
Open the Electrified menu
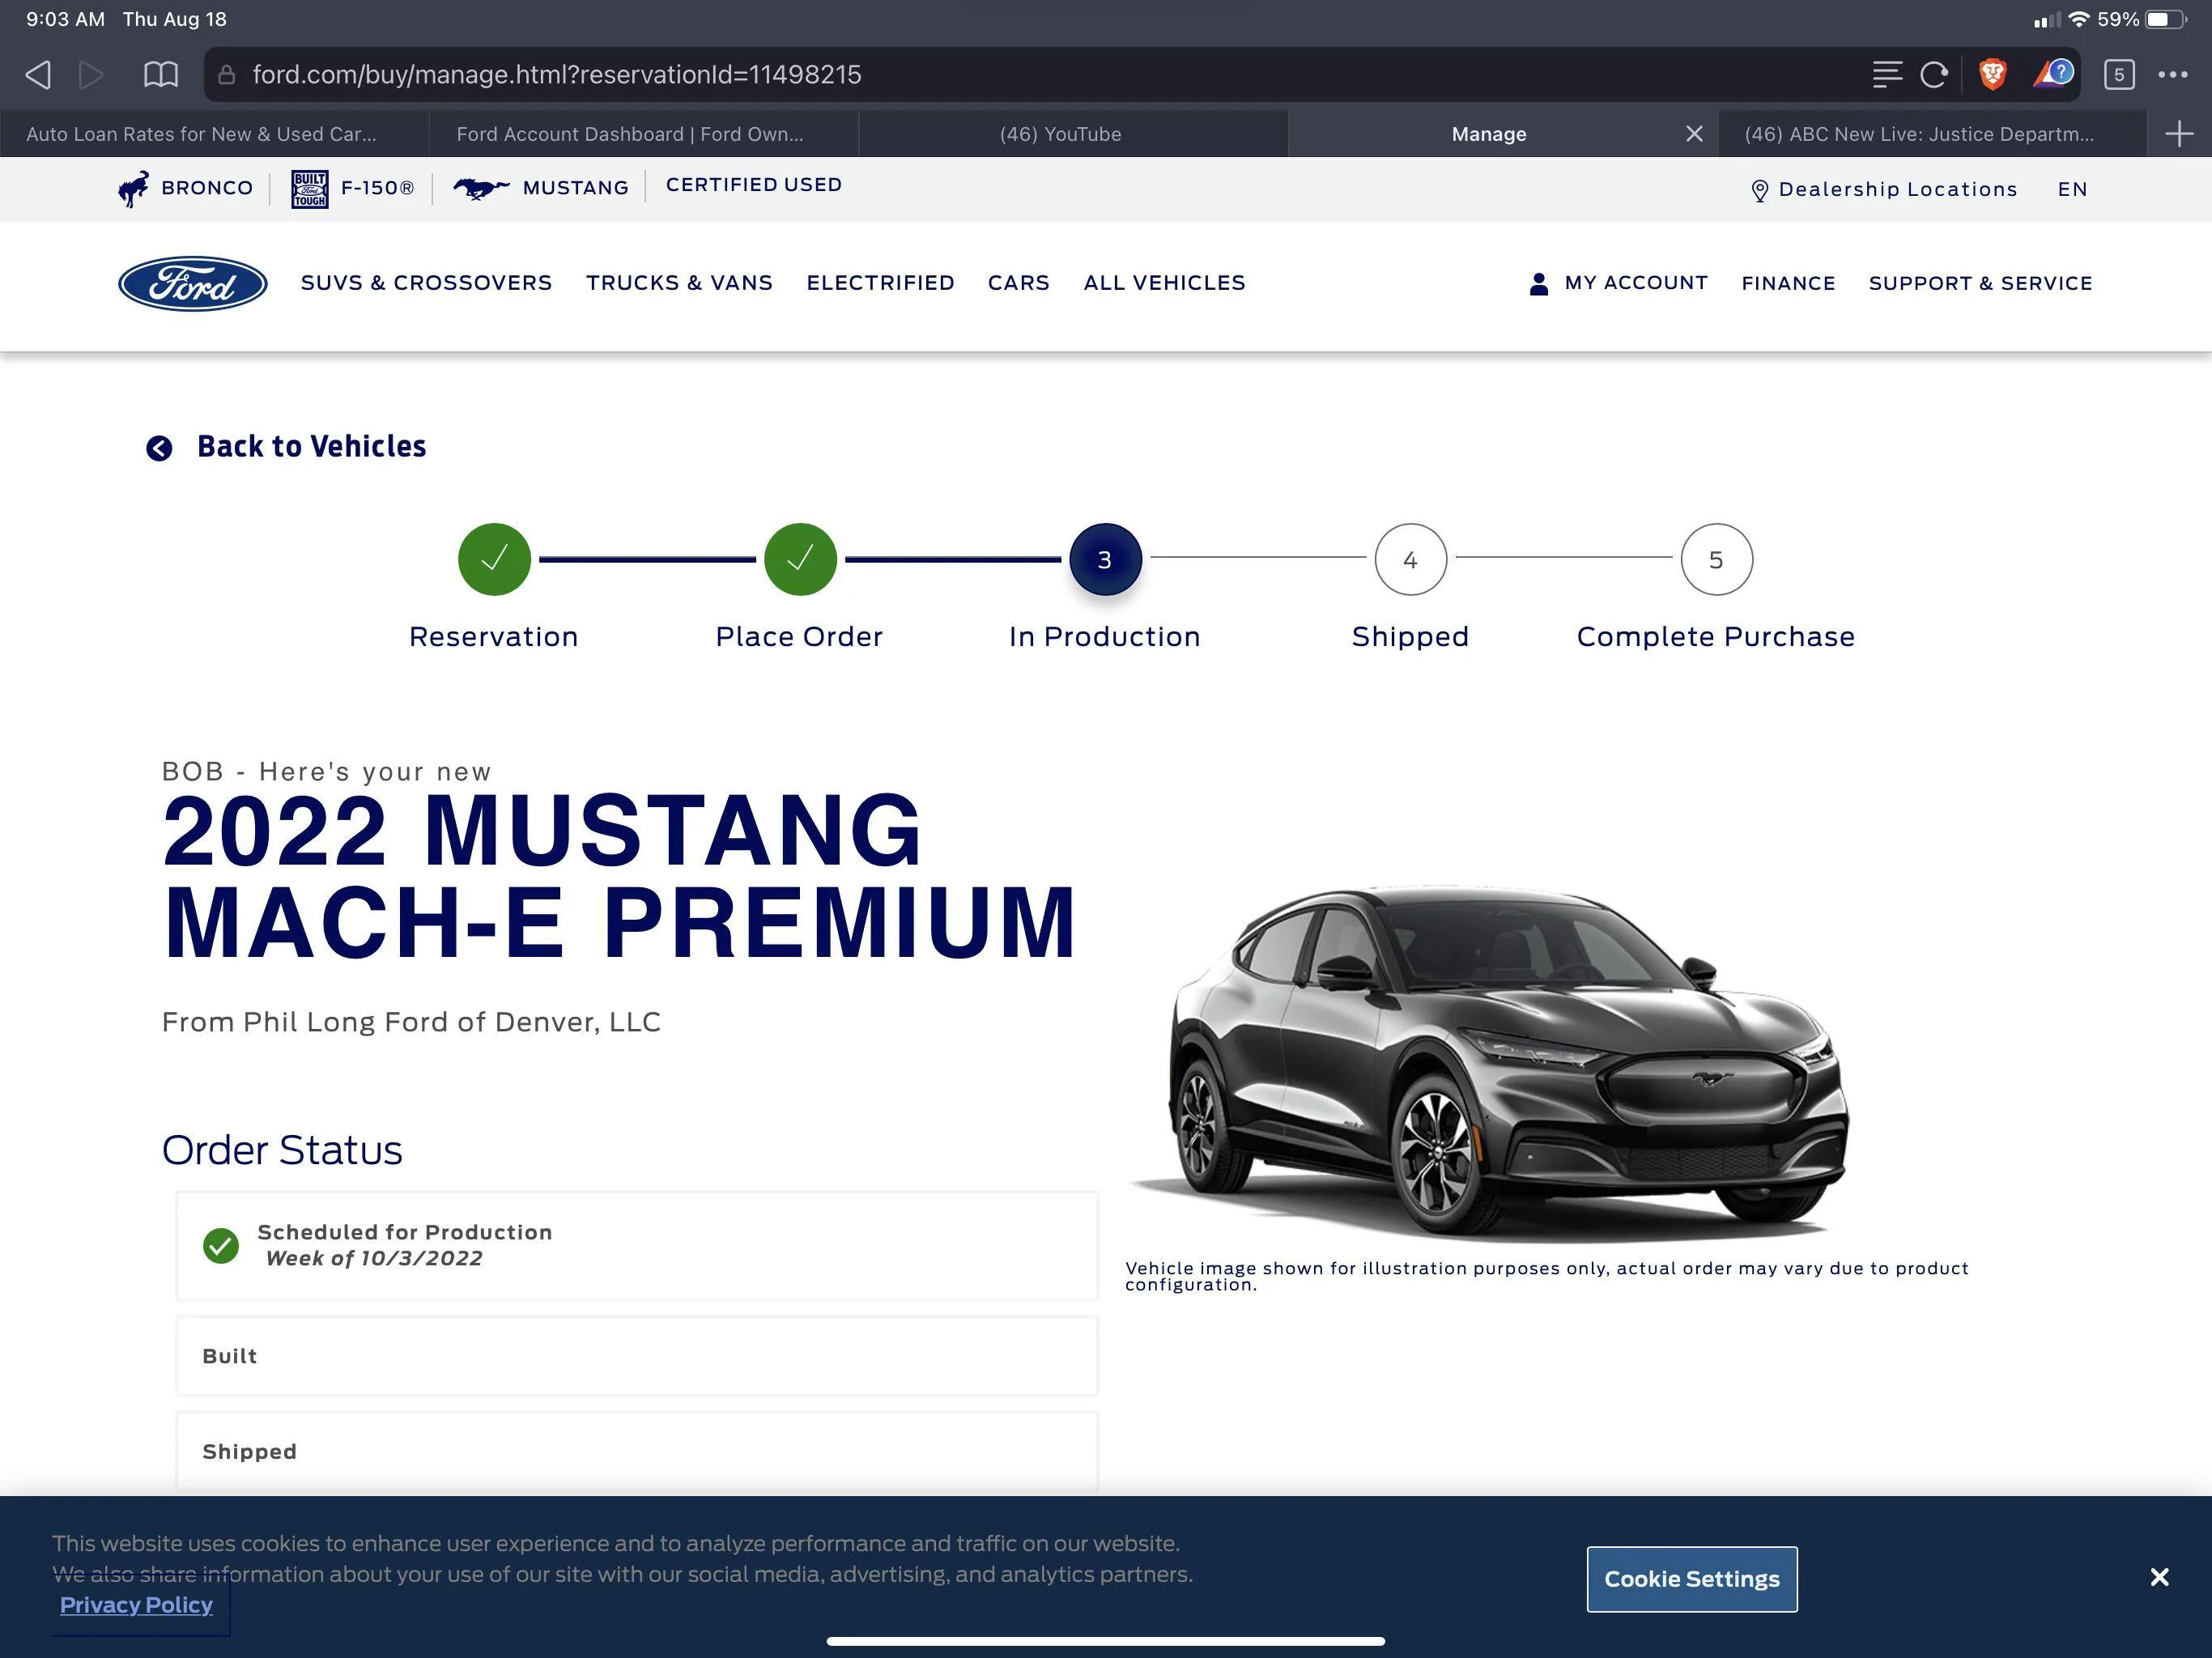880,283
